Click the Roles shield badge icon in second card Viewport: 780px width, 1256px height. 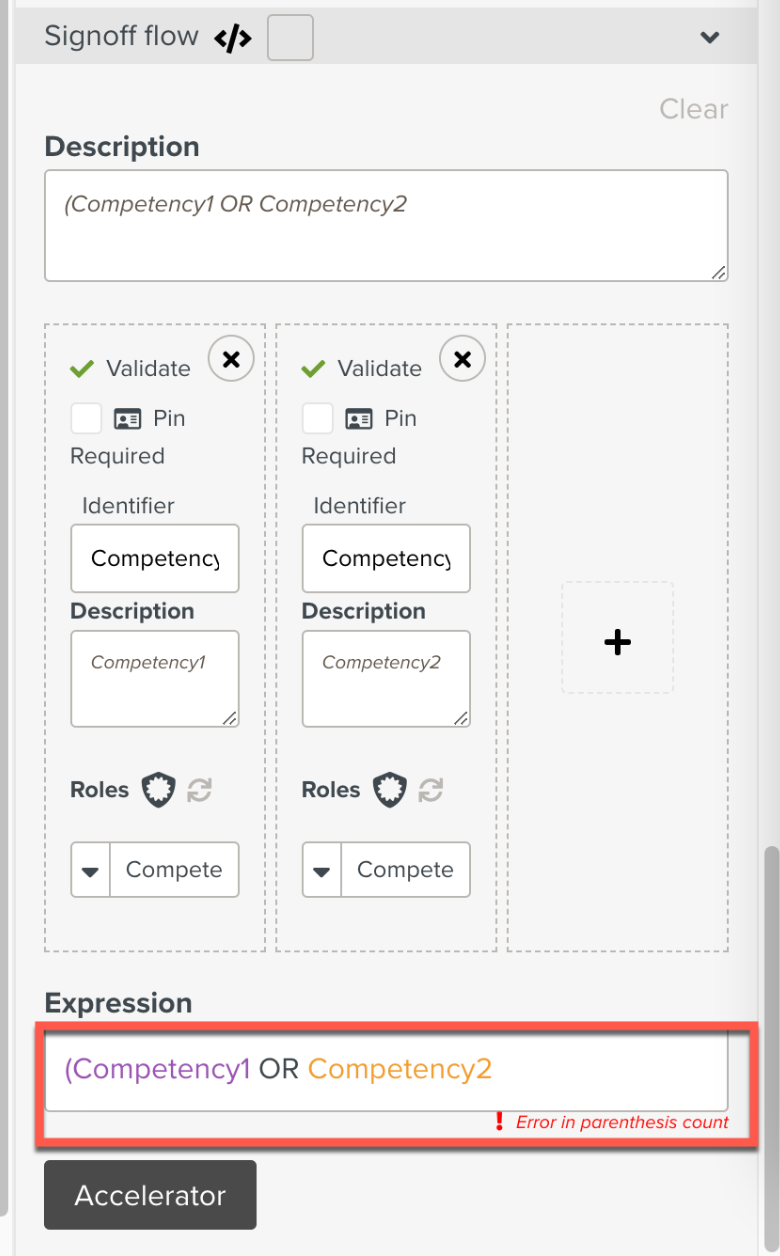(x=389, y=790)
